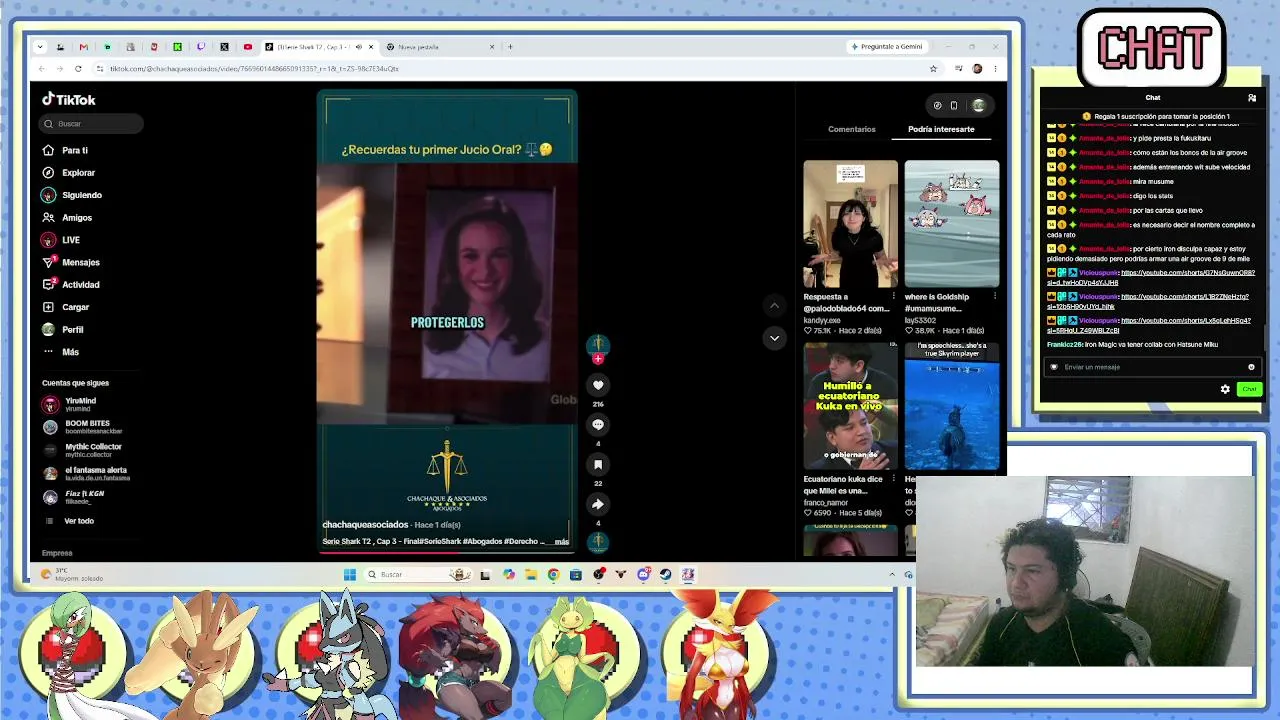
Task: Like the video with the heart icon
Action: pos(598,385)
